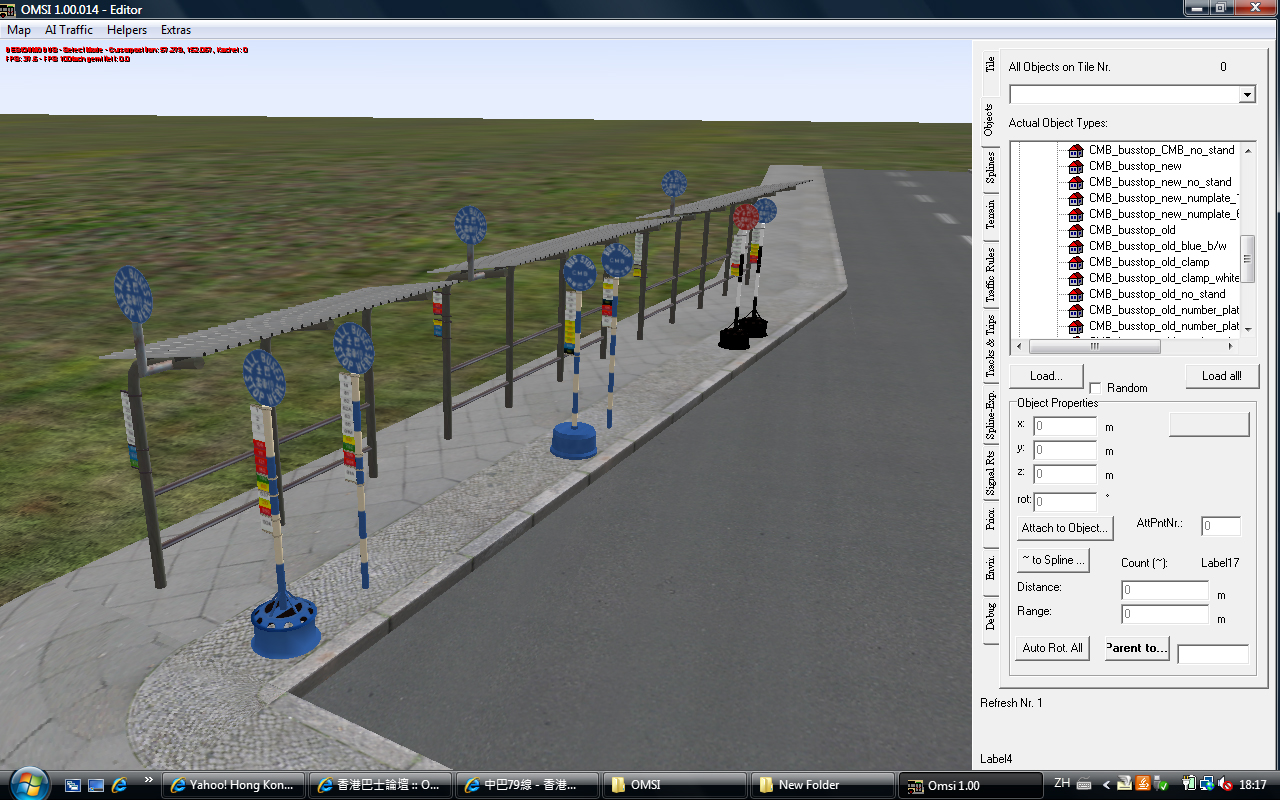Select the Objects tab

tap(989, 119)
